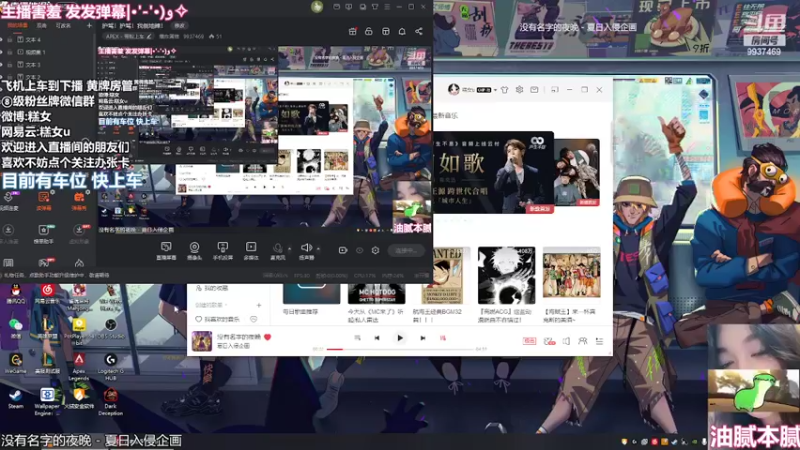Open streaming settings gear icon
Image resolution: width=800 pixels, height=450 pixels.
point(376,250)
